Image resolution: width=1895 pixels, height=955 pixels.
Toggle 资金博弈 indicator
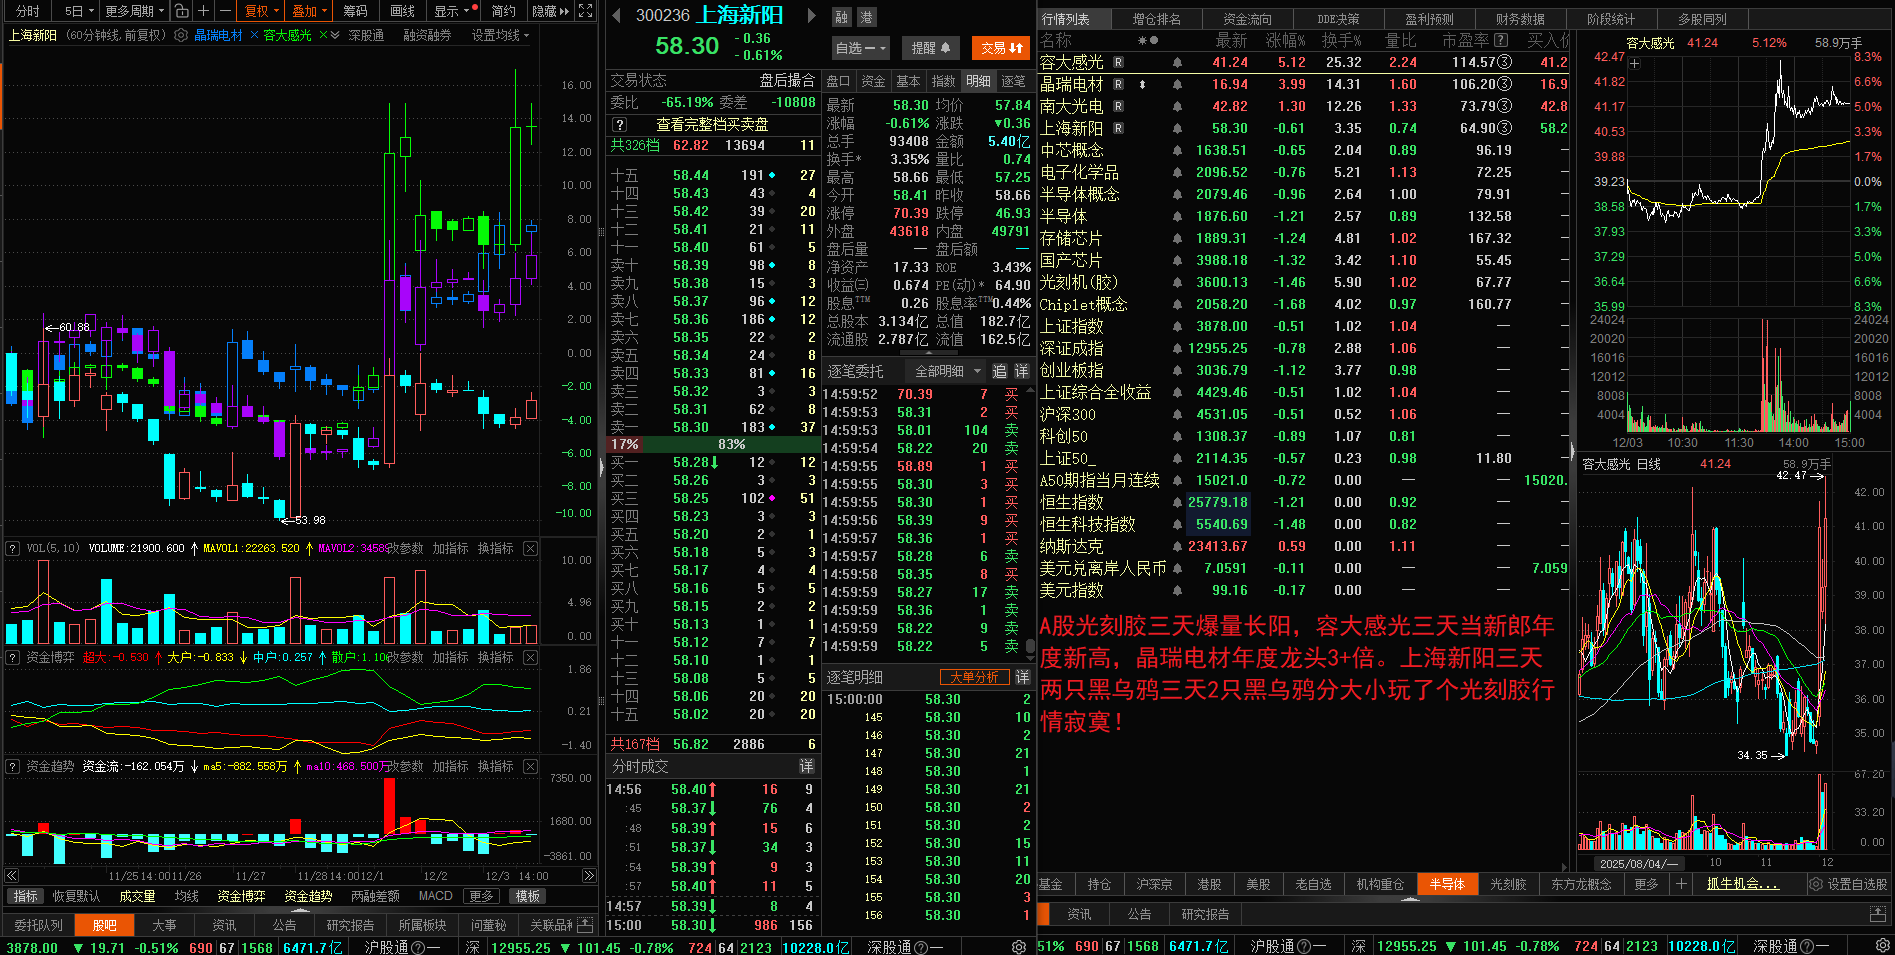(241, 896)
